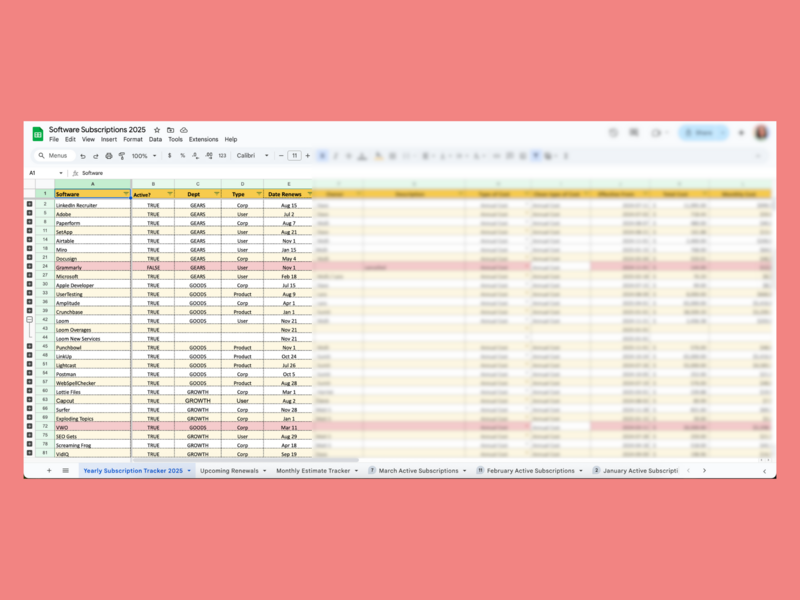Open the Format menu

tap(133, 139)
